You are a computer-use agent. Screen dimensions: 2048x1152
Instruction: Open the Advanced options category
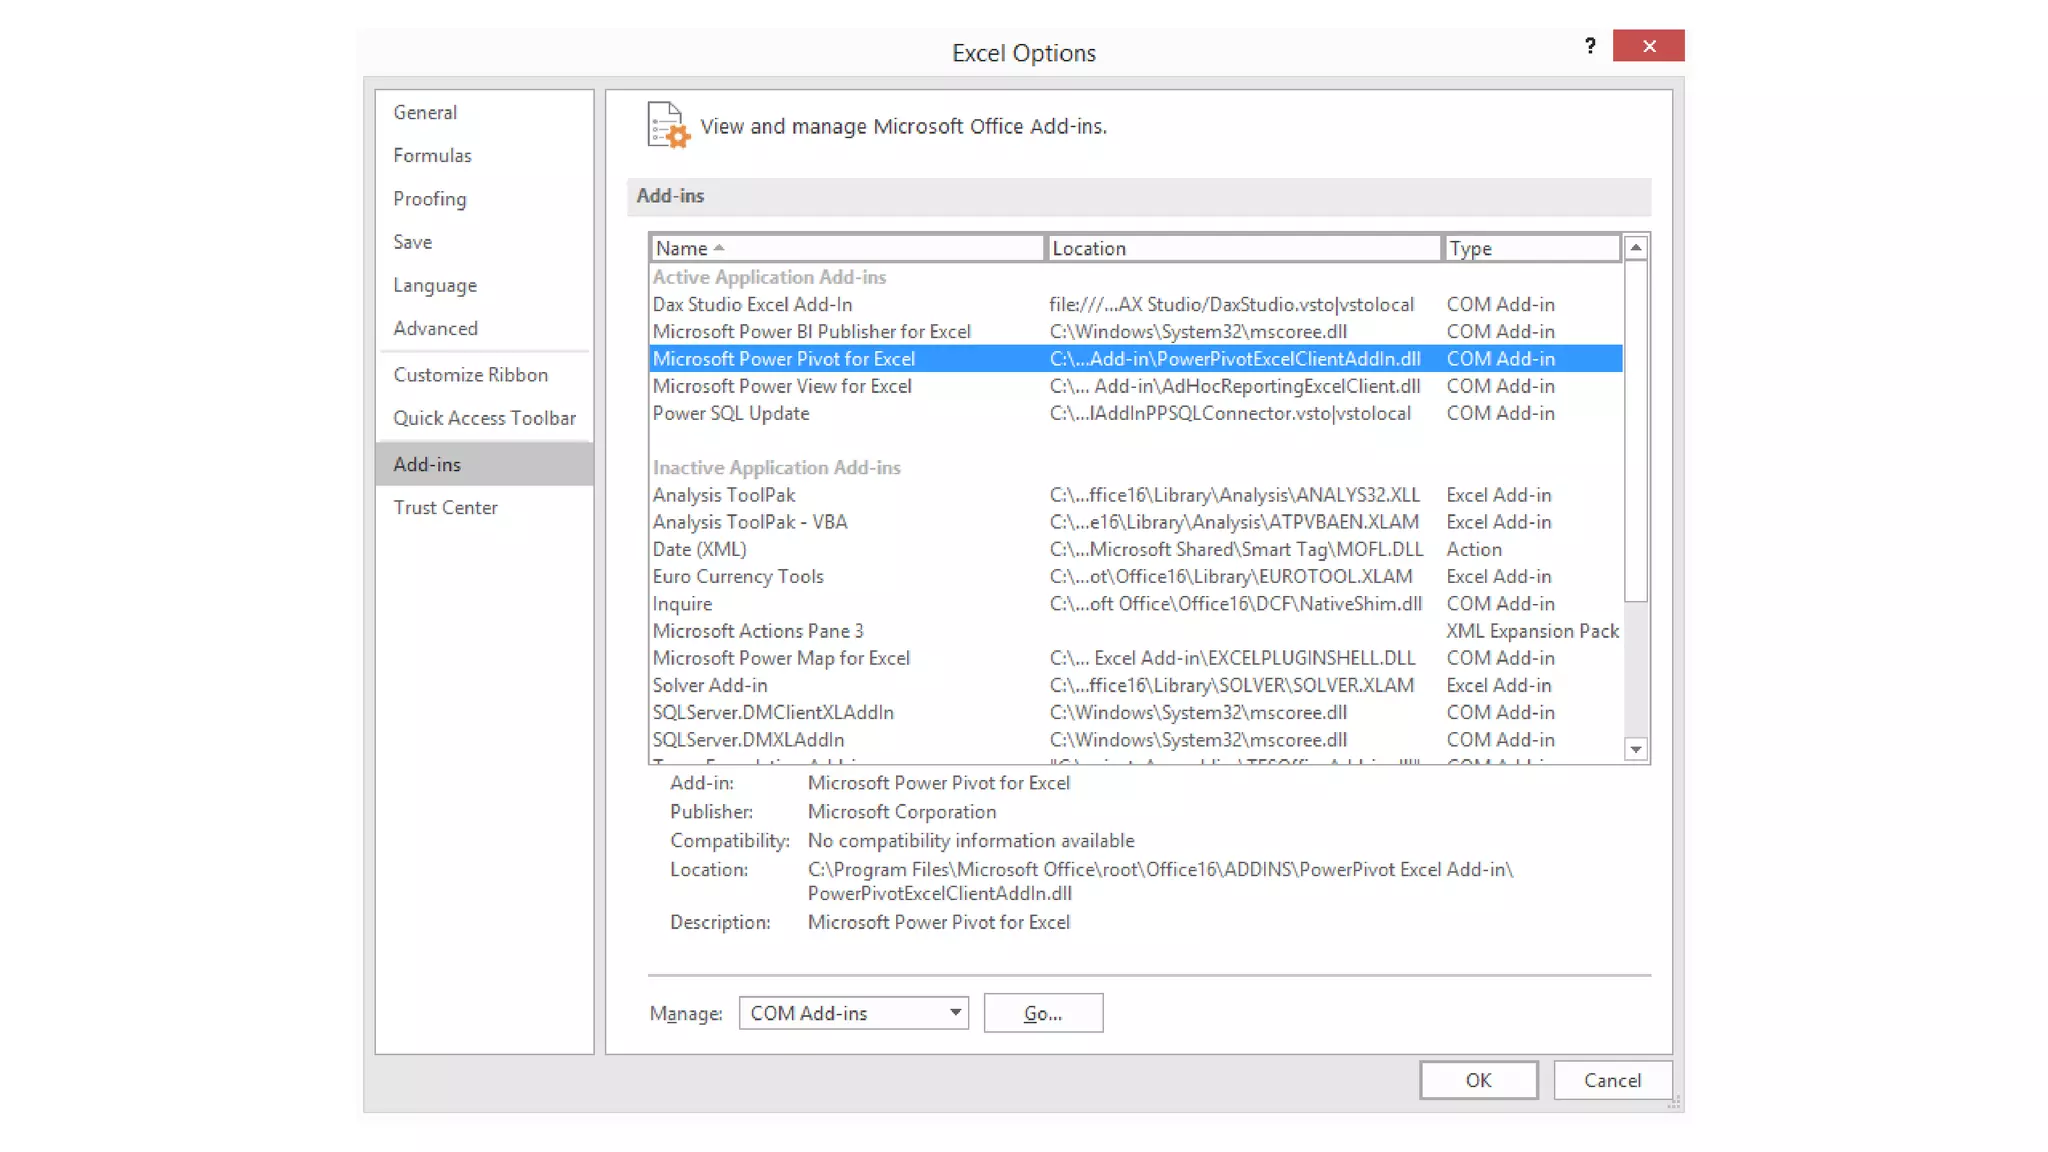coord(484,328)
